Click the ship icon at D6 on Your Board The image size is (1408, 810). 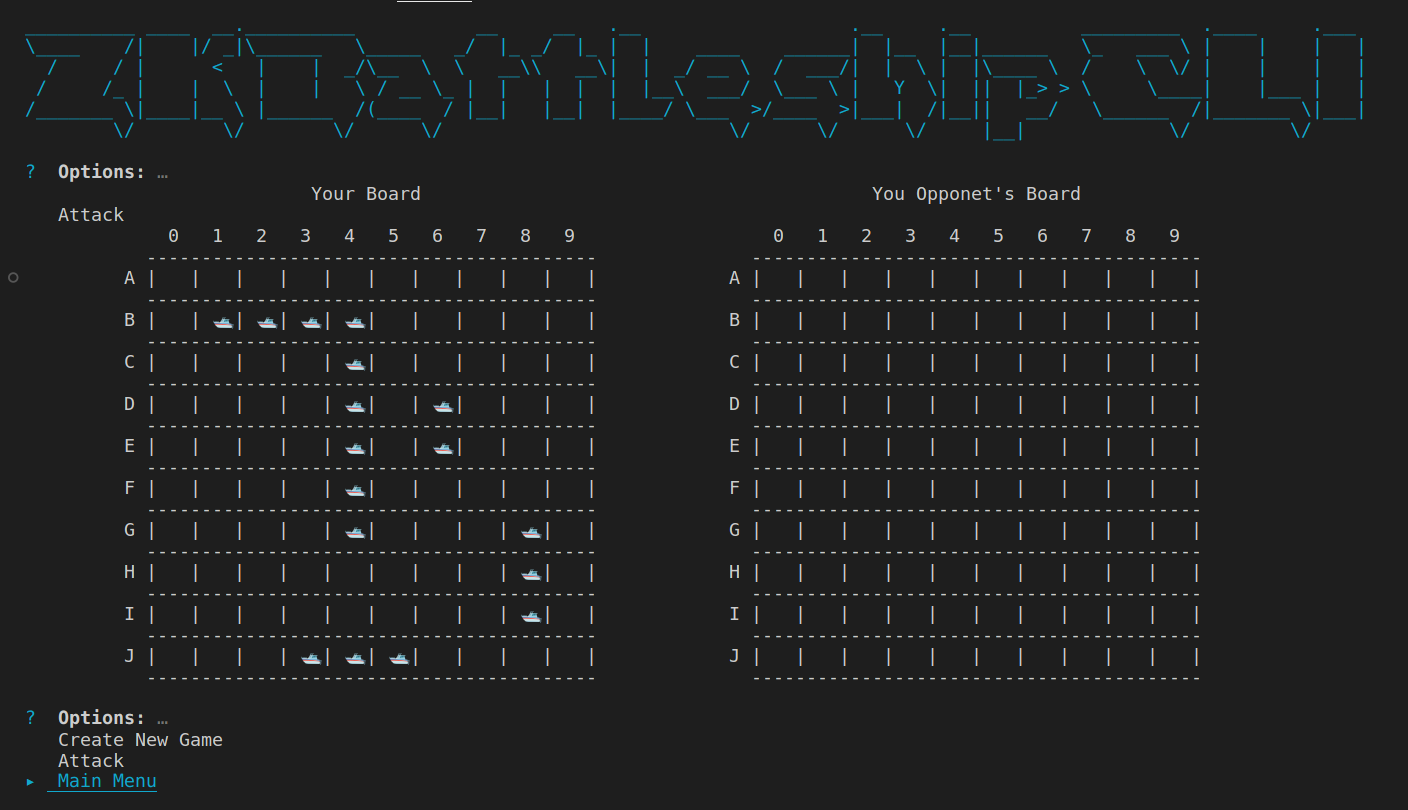443,406
